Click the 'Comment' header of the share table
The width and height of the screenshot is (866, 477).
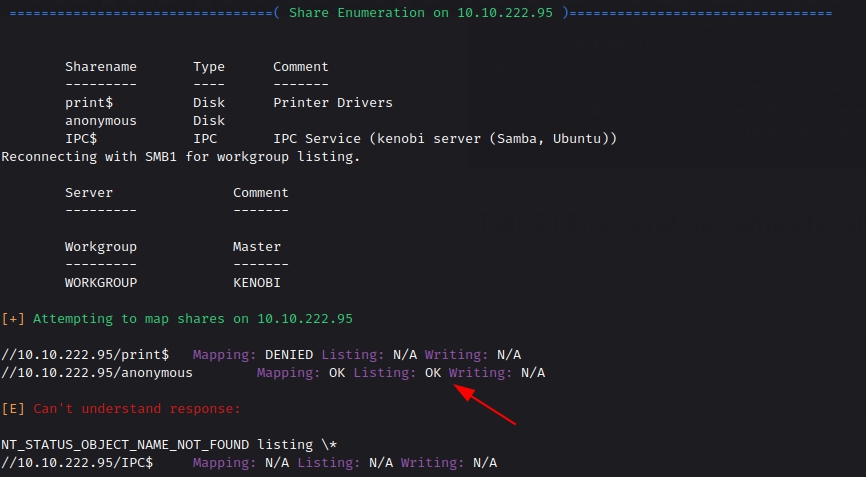click(300, 67)
